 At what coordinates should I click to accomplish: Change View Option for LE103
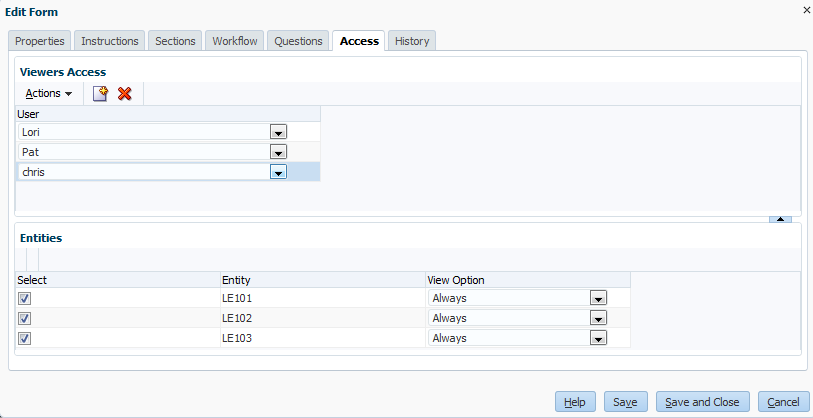pyautogui.click(x=598, y=338)
